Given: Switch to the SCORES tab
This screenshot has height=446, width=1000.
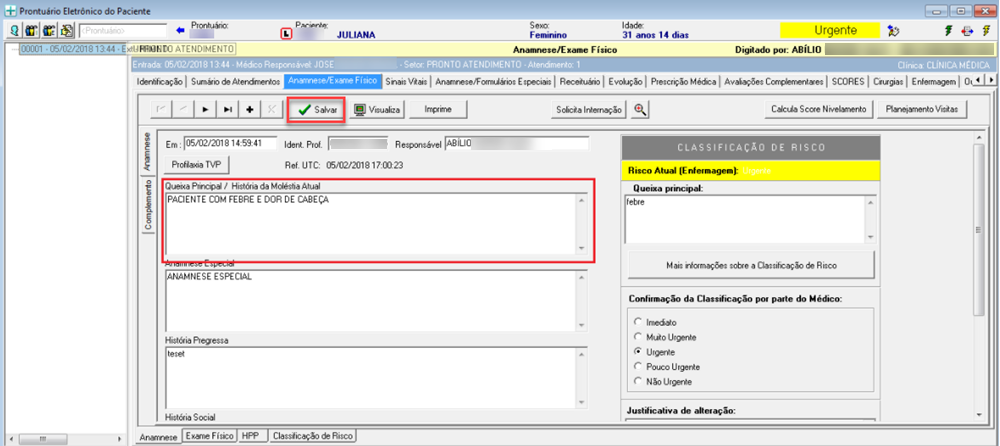Looking at the screenshot, I should pyautogui.click(x=848, y=82).
